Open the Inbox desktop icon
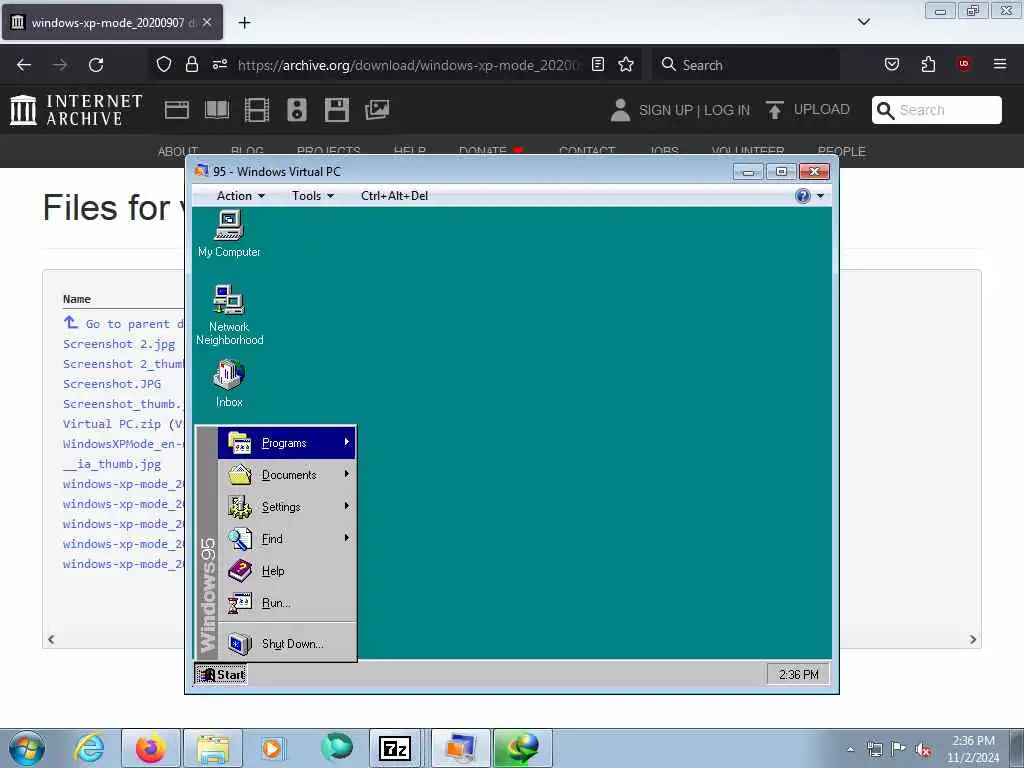Screen dimensions: 1024x768 click(x=229, y=384)
